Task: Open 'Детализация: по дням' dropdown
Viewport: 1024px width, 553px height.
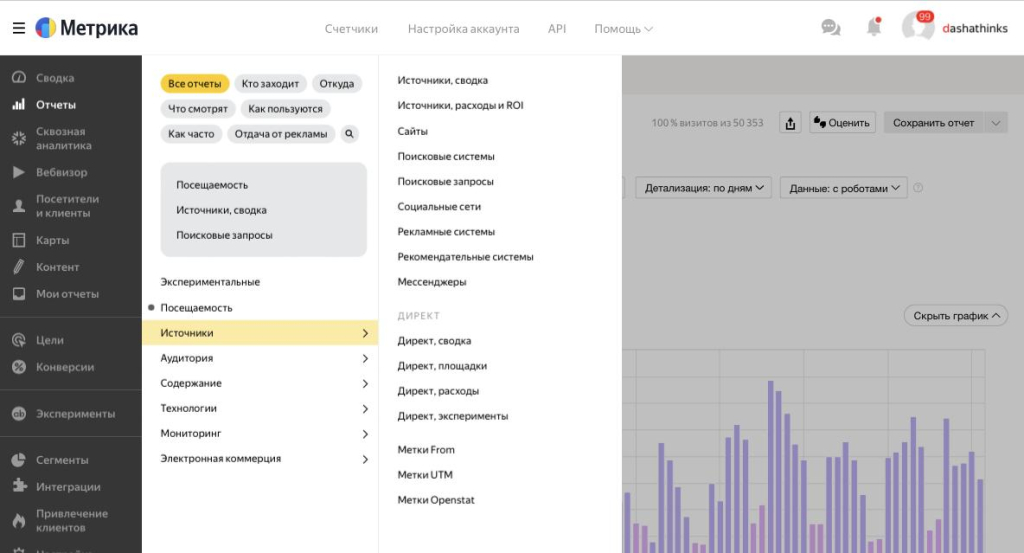Action: (706, 187)
